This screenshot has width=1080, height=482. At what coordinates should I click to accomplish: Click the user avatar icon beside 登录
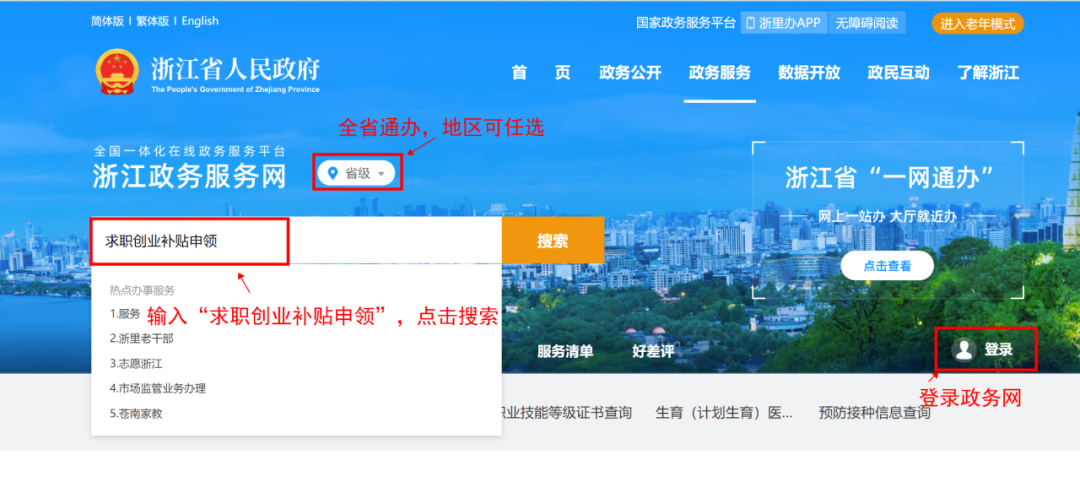click(x=964, y=350)
